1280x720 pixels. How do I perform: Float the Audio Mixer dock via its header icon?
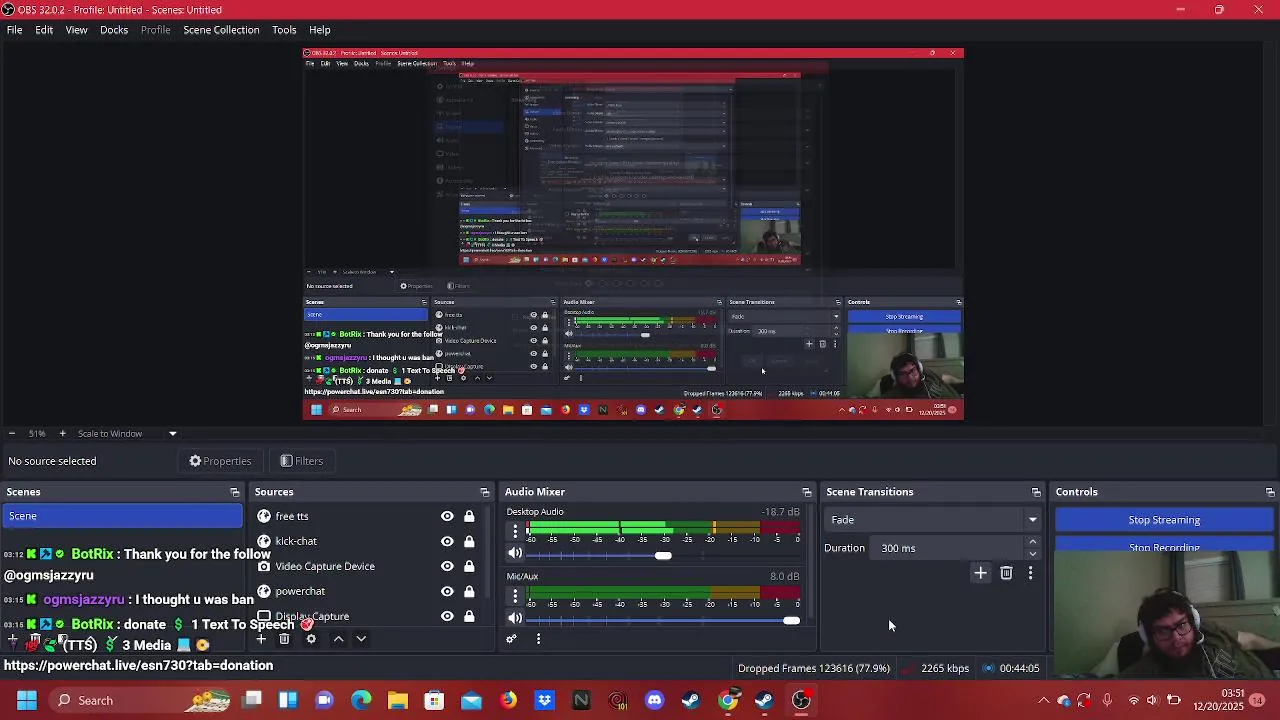[x=807, y=492]
